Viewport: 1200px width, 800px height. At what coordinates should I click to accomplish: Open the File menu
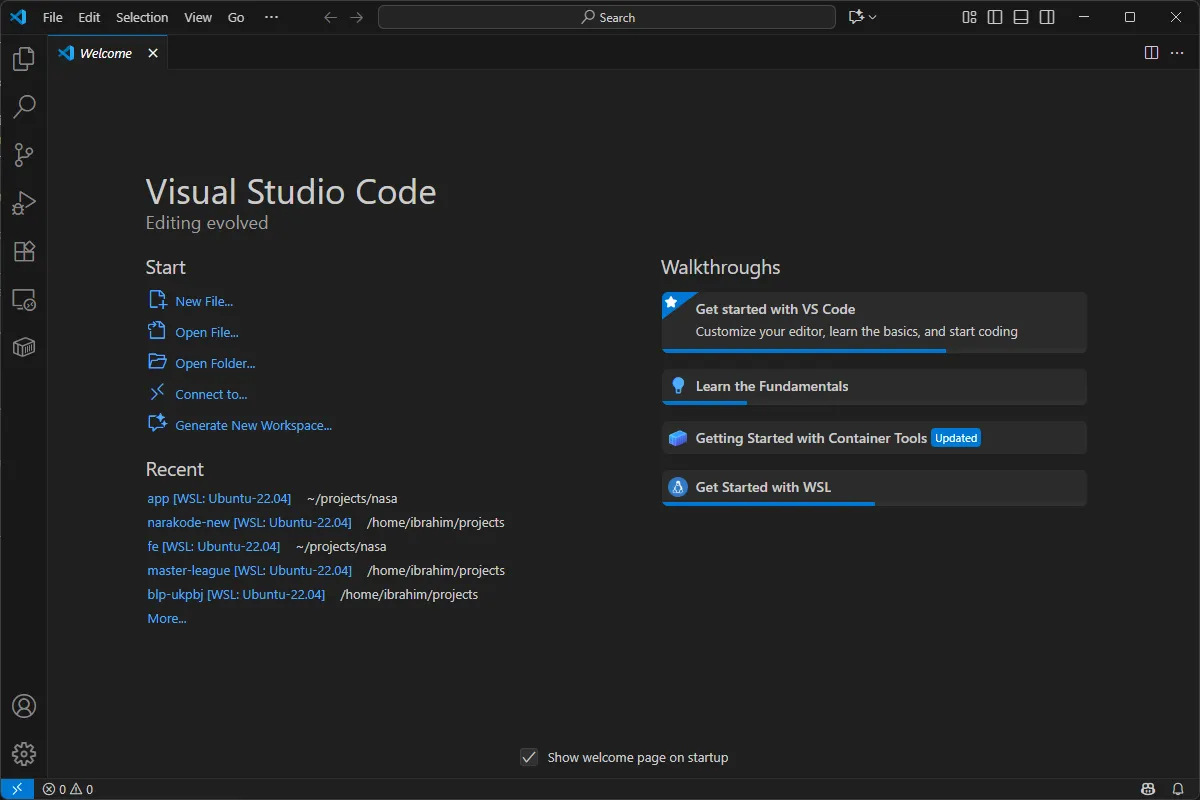pyautogui.click(x=52, y=17)
